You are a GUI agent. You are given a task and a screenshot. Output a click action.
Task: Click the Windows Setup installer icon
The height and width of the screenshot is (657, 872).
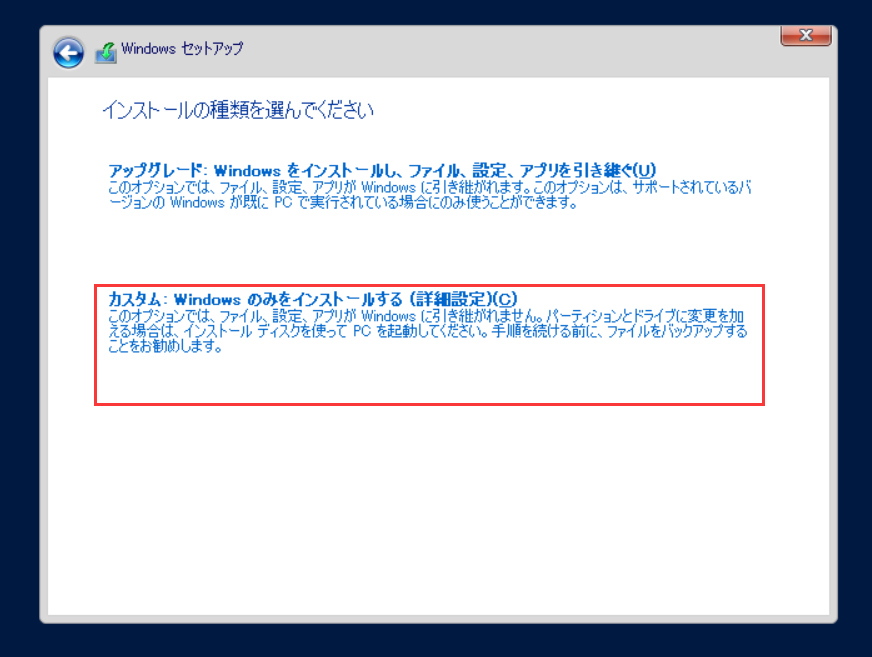pyautogui.click(x=106, y=53)
